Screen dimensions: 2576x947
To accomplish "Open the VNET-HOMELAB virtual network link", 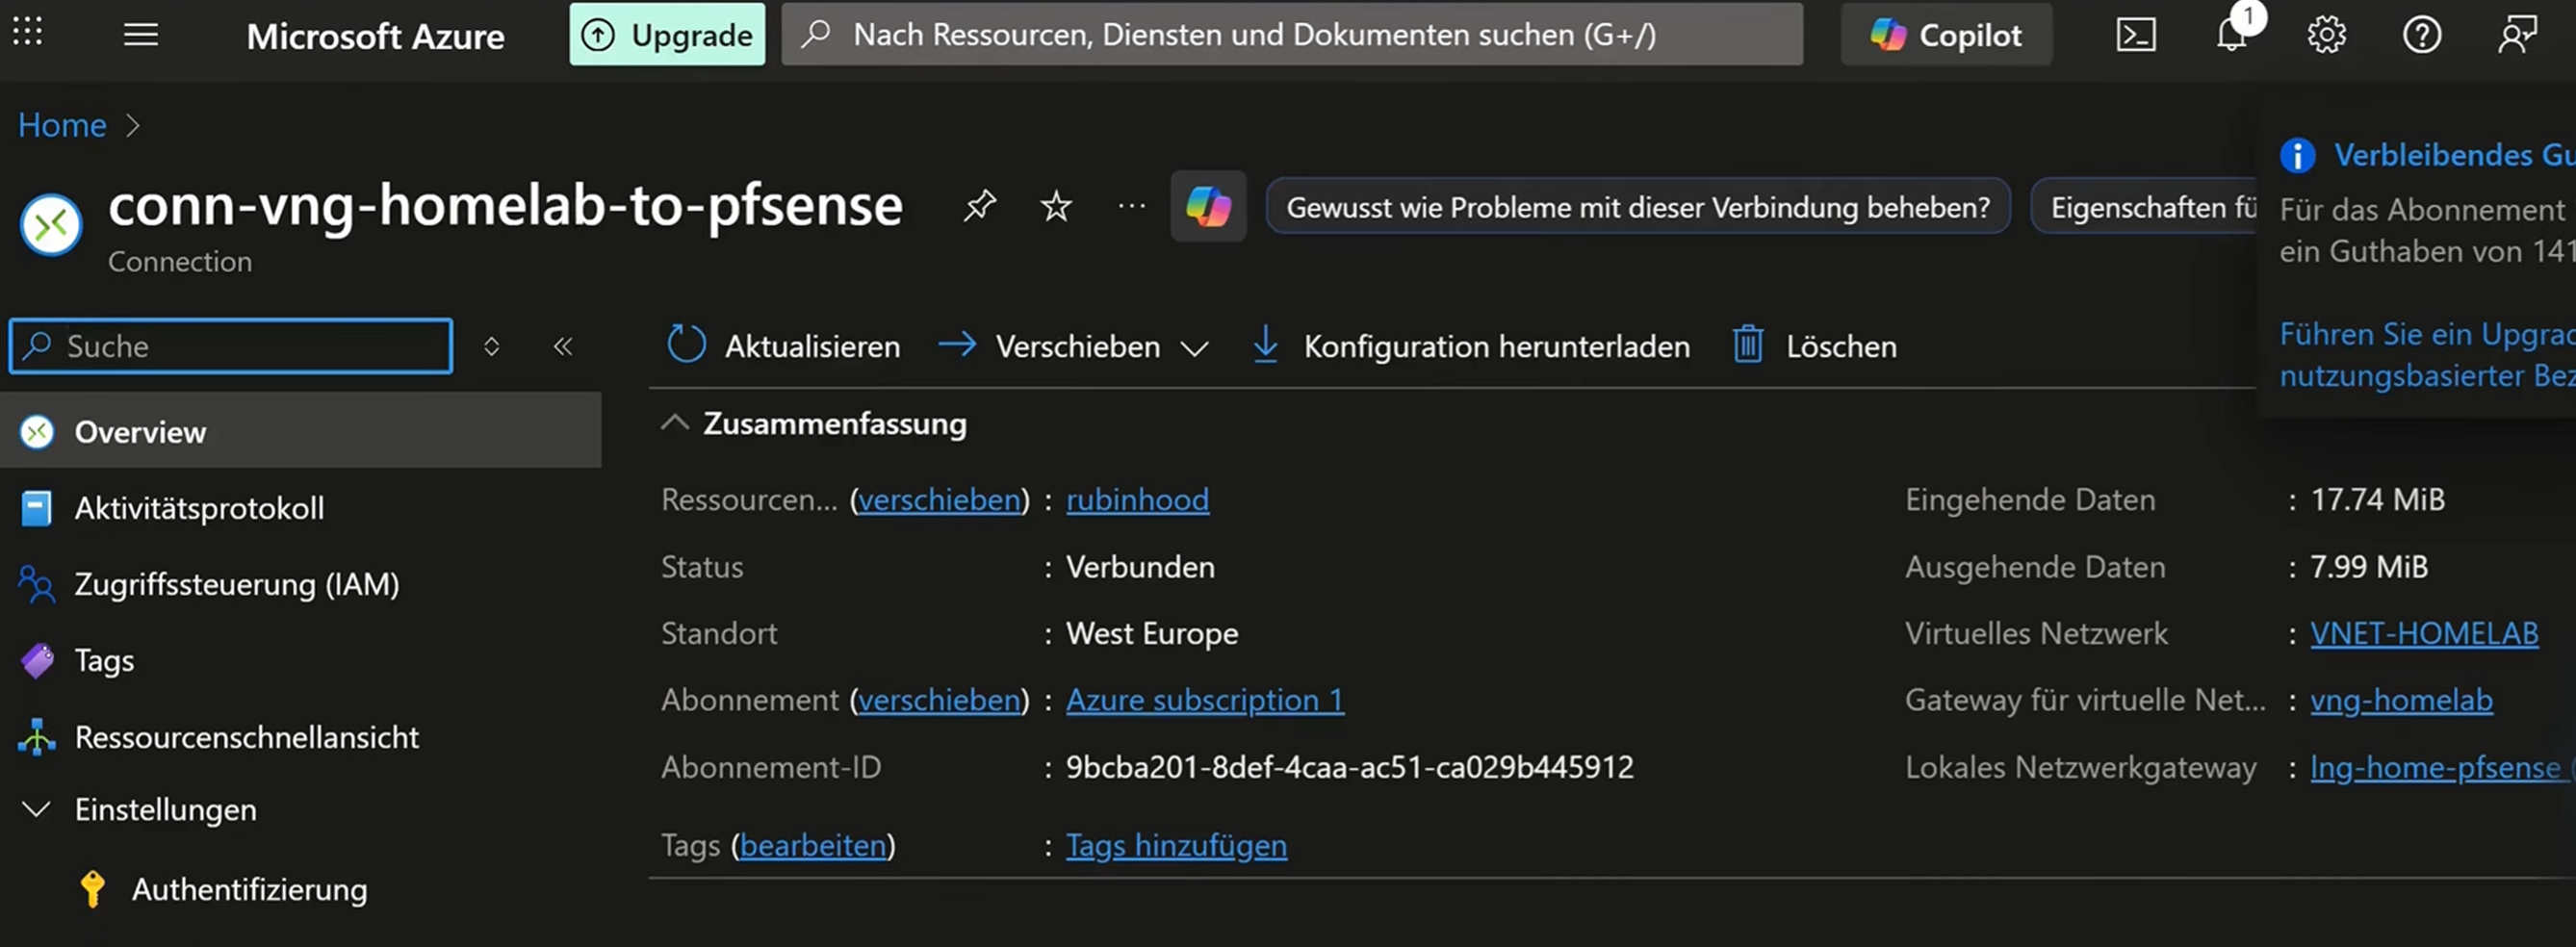I will point(2423,633).
